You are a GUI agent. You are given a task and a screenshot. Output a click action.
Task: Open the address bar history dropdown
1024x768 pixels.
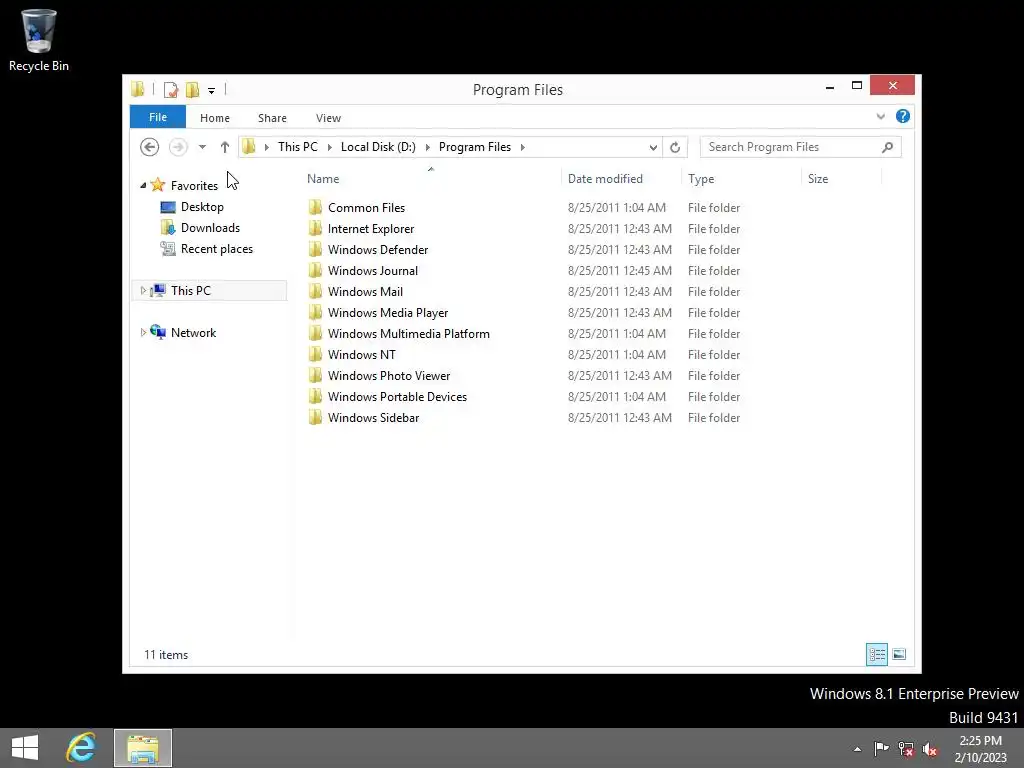653,148
